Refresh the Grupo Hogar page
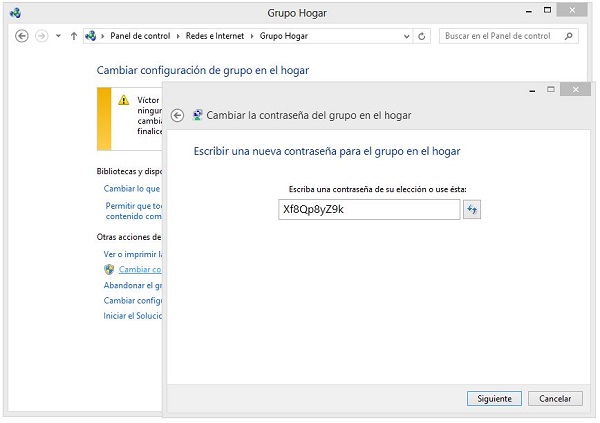 point(422,36)
